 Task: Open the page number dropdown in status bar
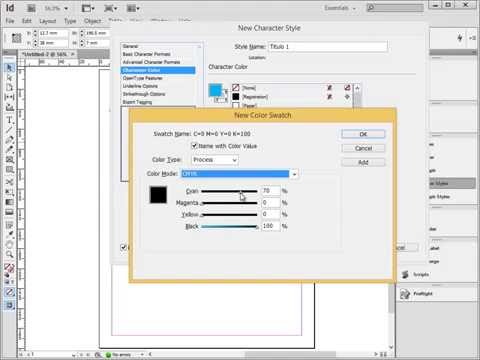(74, 355)
